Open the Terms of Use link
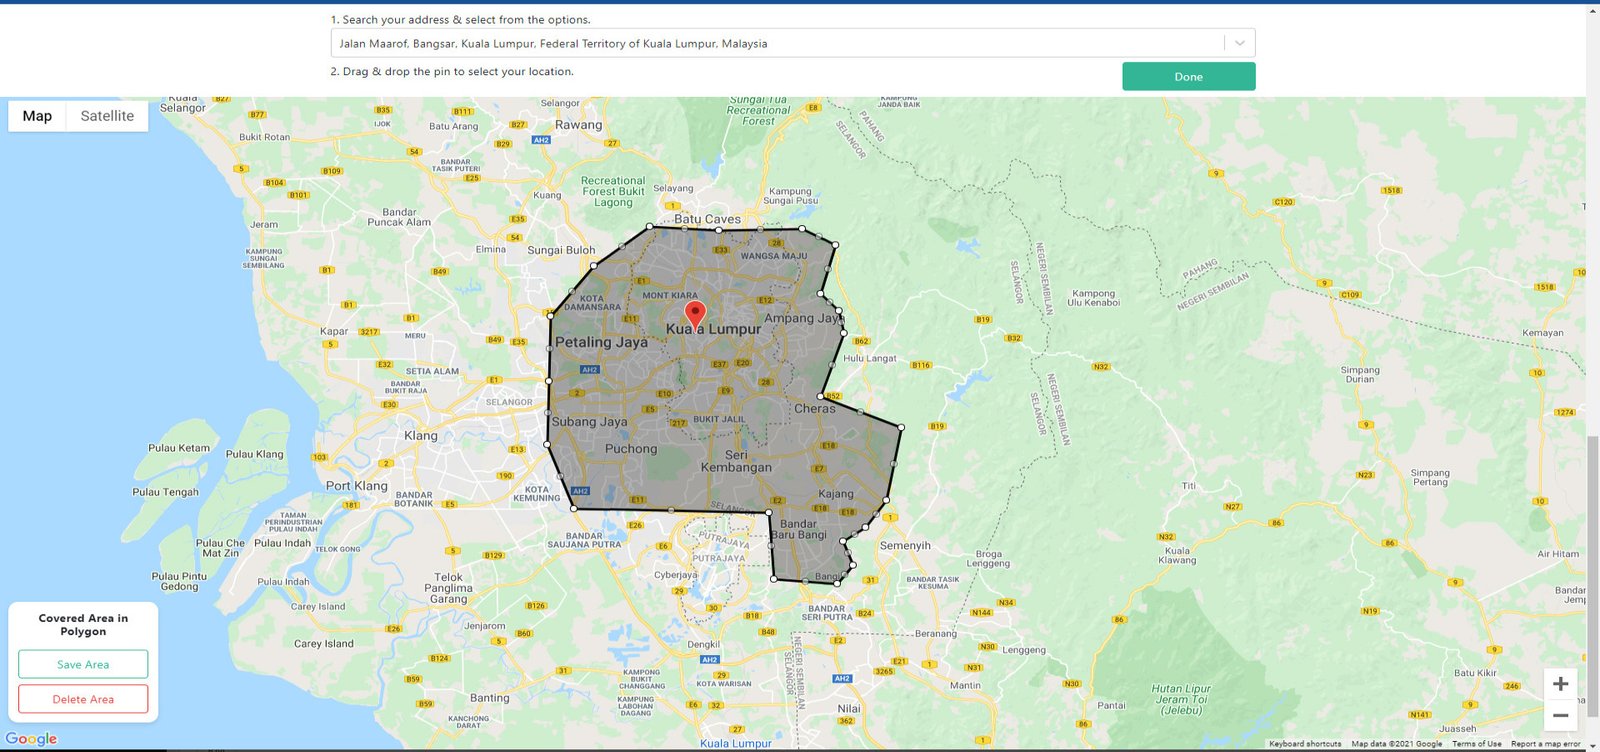The image size is (1600, 752). click(x=1476, y=744)
